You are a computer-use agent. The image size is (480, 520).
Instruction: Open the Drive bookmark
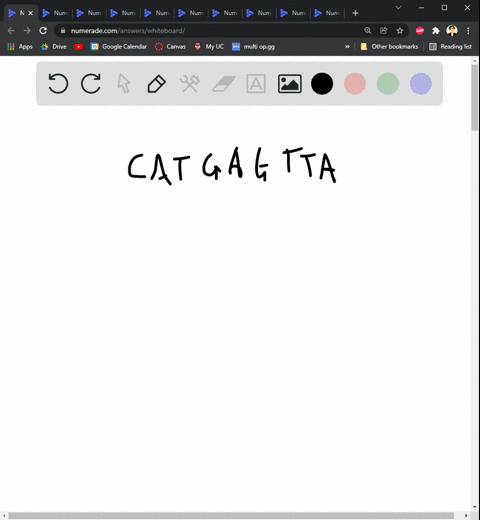pos(54,47)
